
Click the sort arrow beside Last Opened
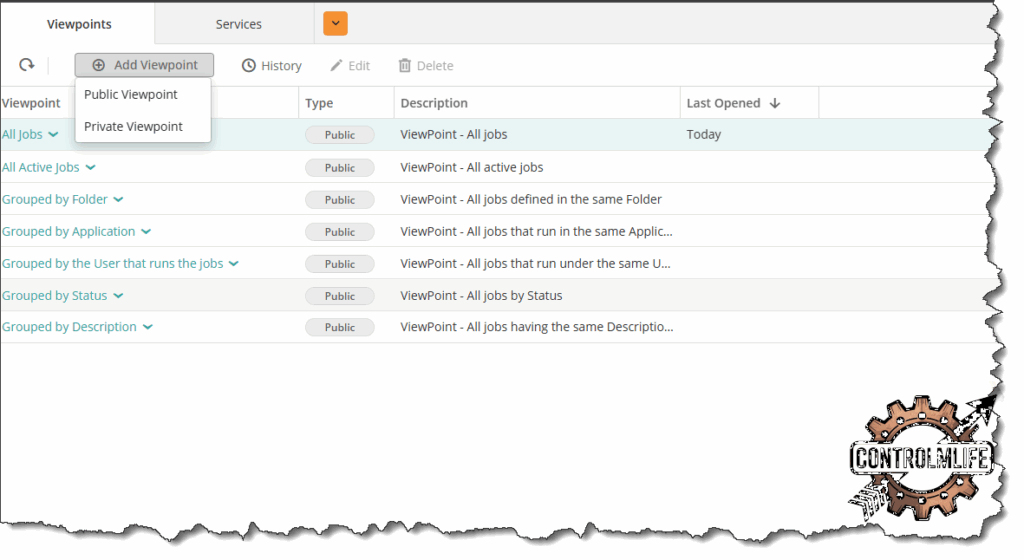775,103
